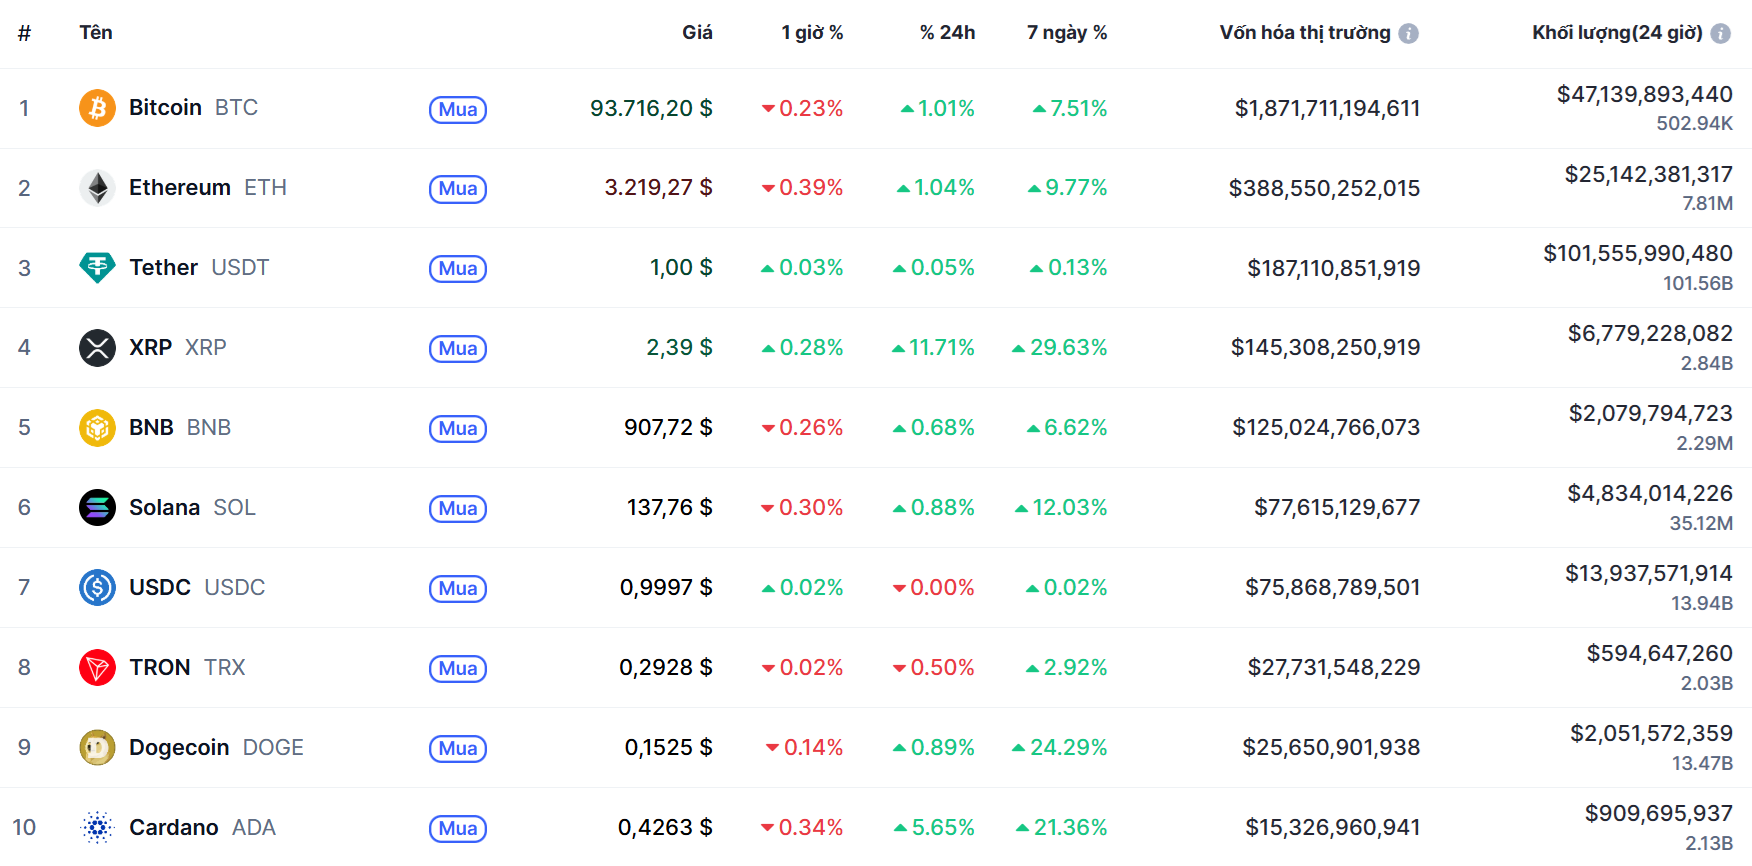Click XRP volume $6,779,228,082
1752x866 pixels.
pos(1650,334)
